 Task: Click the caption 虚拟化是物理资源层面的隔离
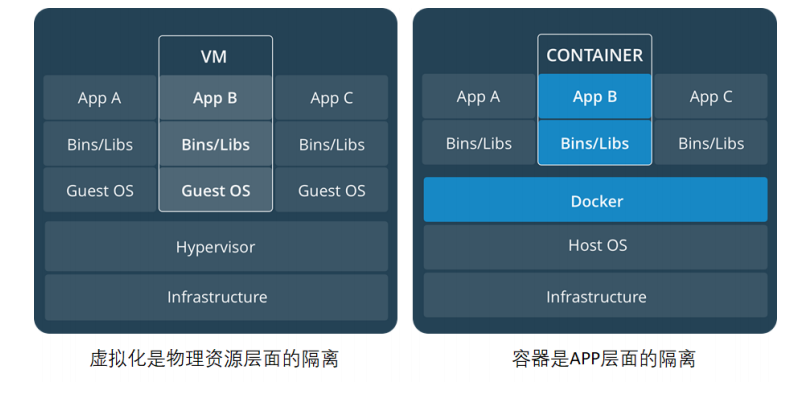point(214,359)
